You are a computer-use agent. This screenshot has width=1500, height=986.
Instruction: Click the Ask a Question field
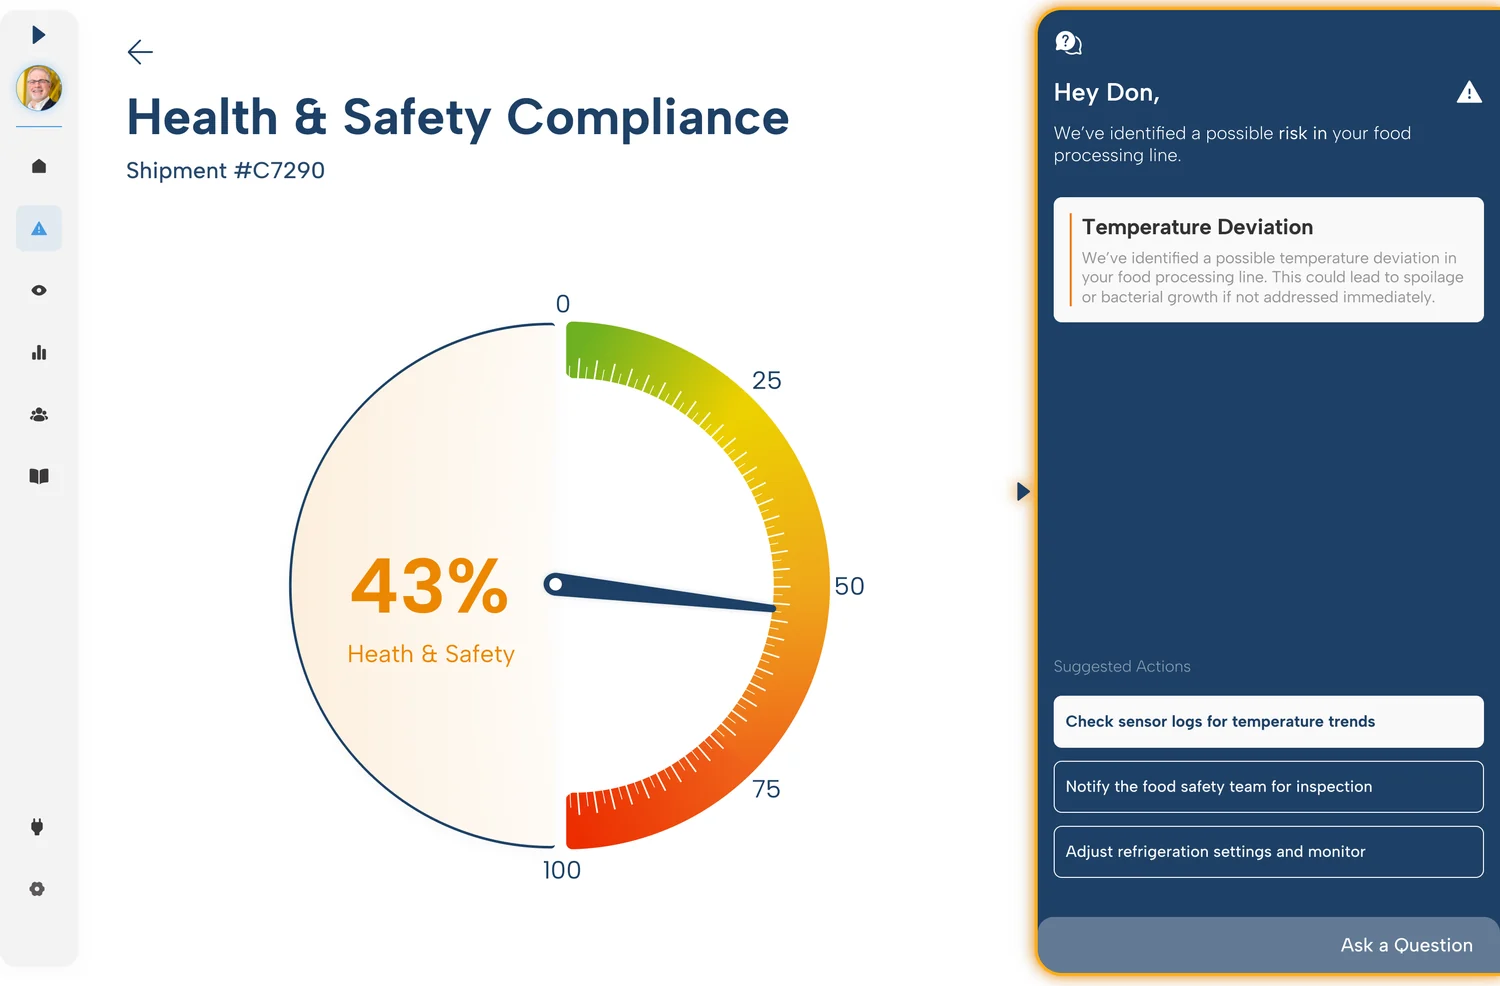click(1268, 945)
